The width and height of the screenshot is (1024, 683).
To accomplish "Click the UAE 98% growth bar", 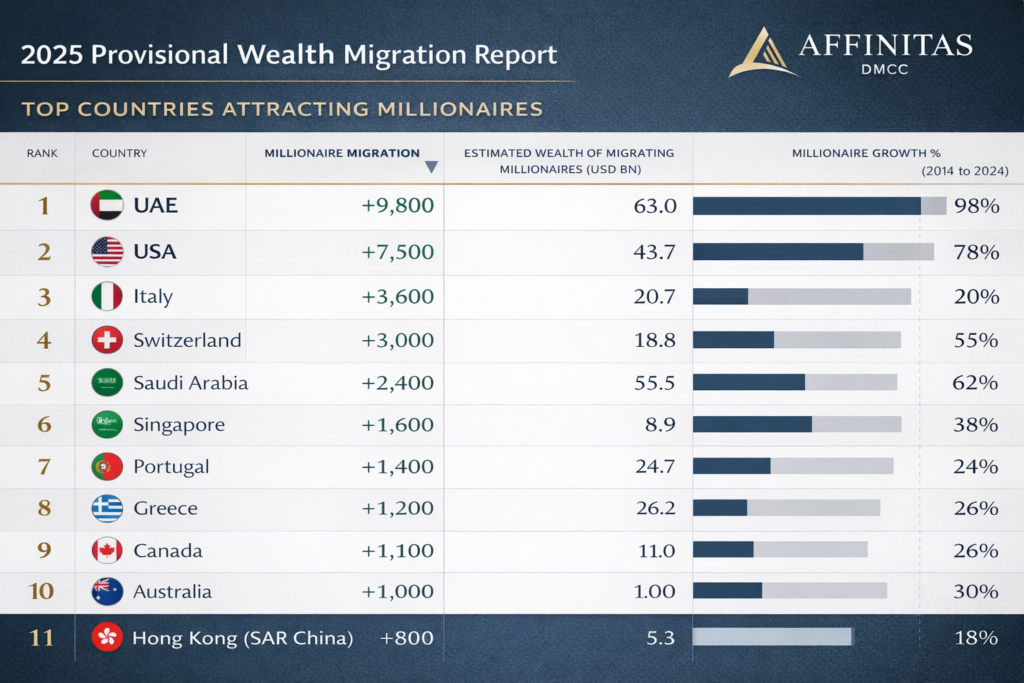I will point(819,206).
